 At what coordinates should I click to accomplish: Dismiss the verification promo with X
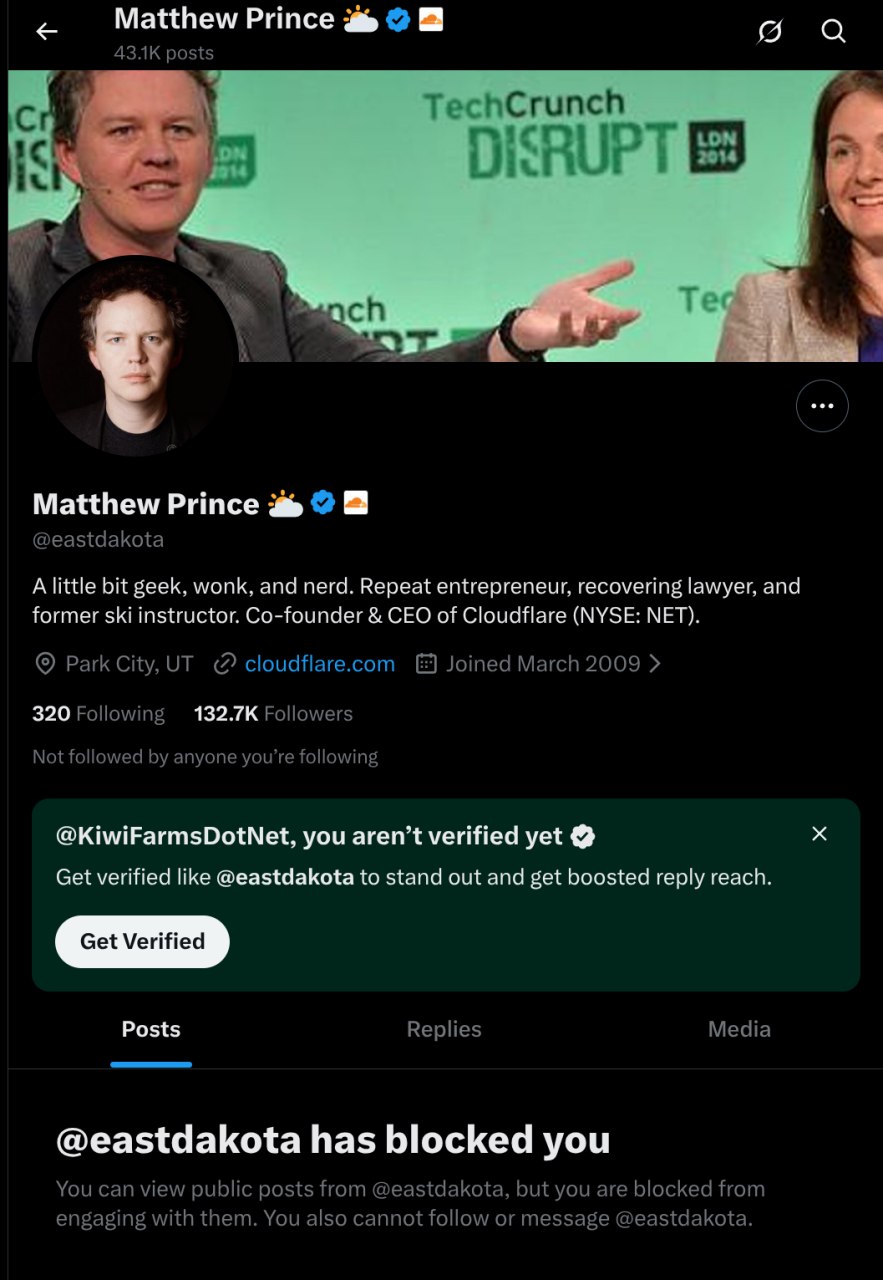point(819,834)
